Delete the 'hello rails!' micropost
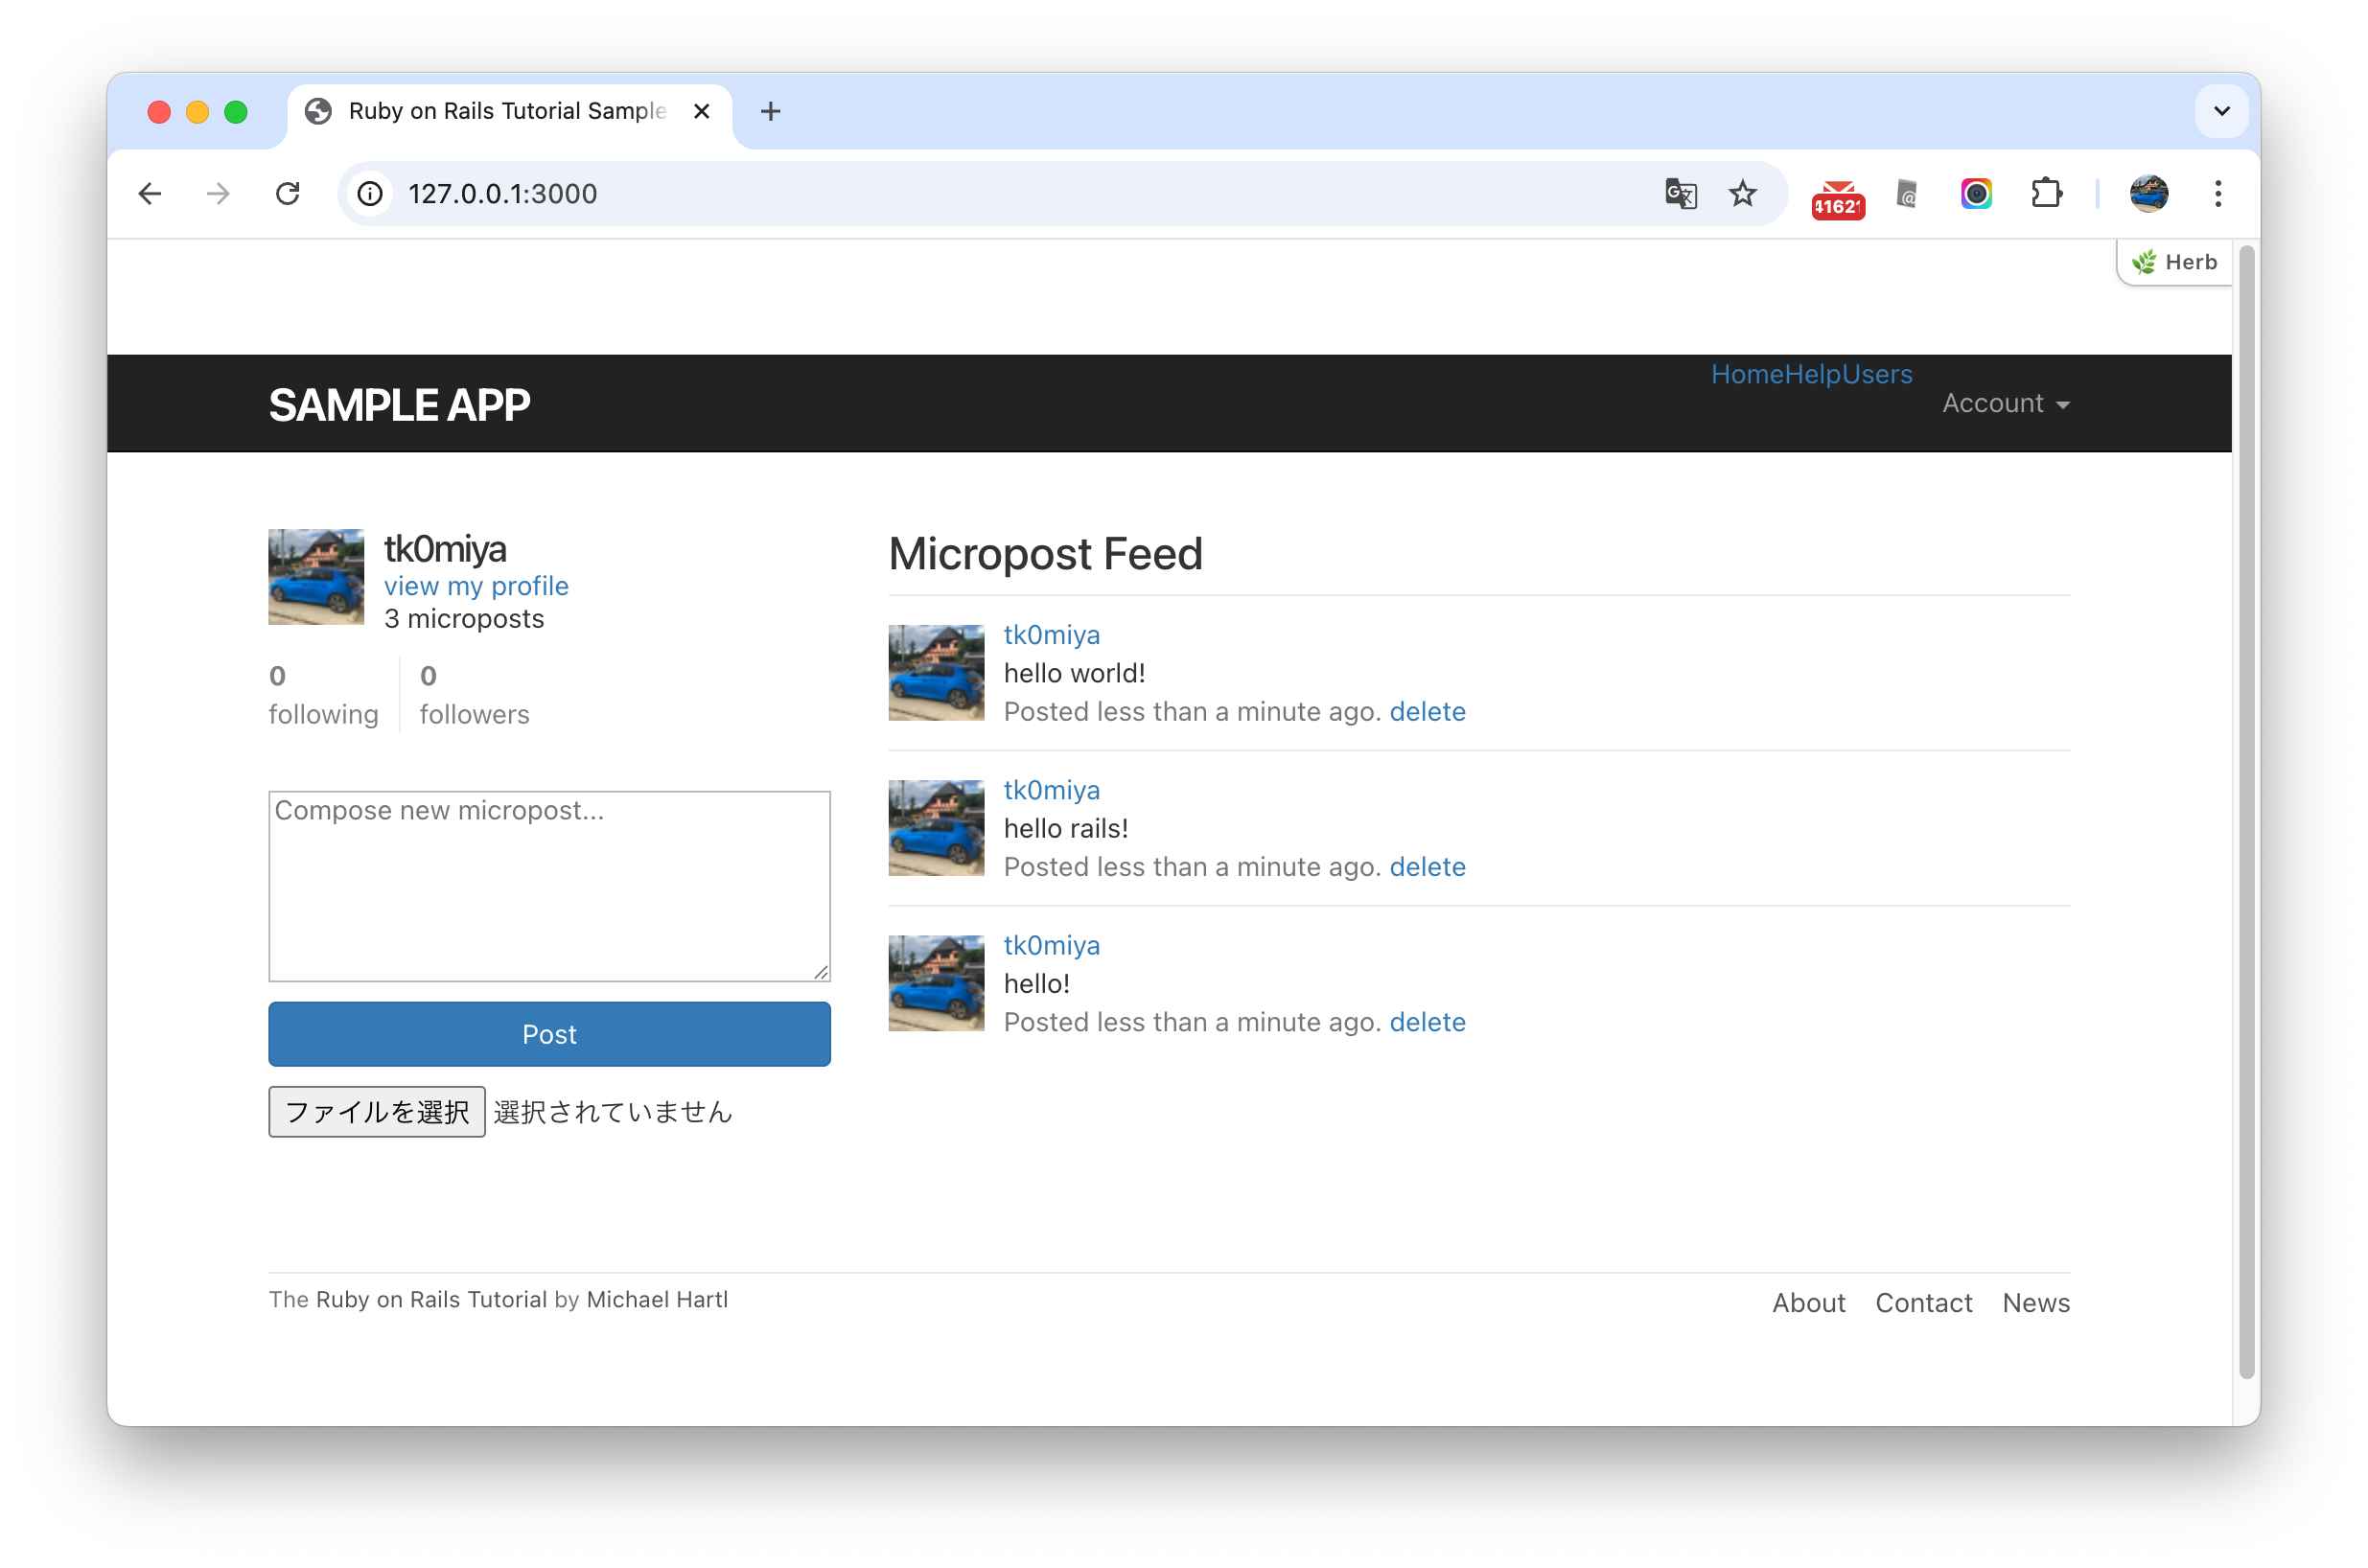 pos(1427,867)
